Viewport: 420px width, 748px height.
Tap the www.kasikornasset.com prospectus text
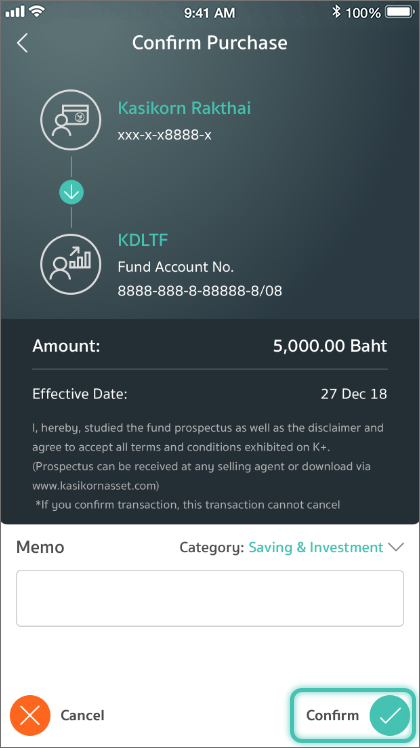pos(95,486)
